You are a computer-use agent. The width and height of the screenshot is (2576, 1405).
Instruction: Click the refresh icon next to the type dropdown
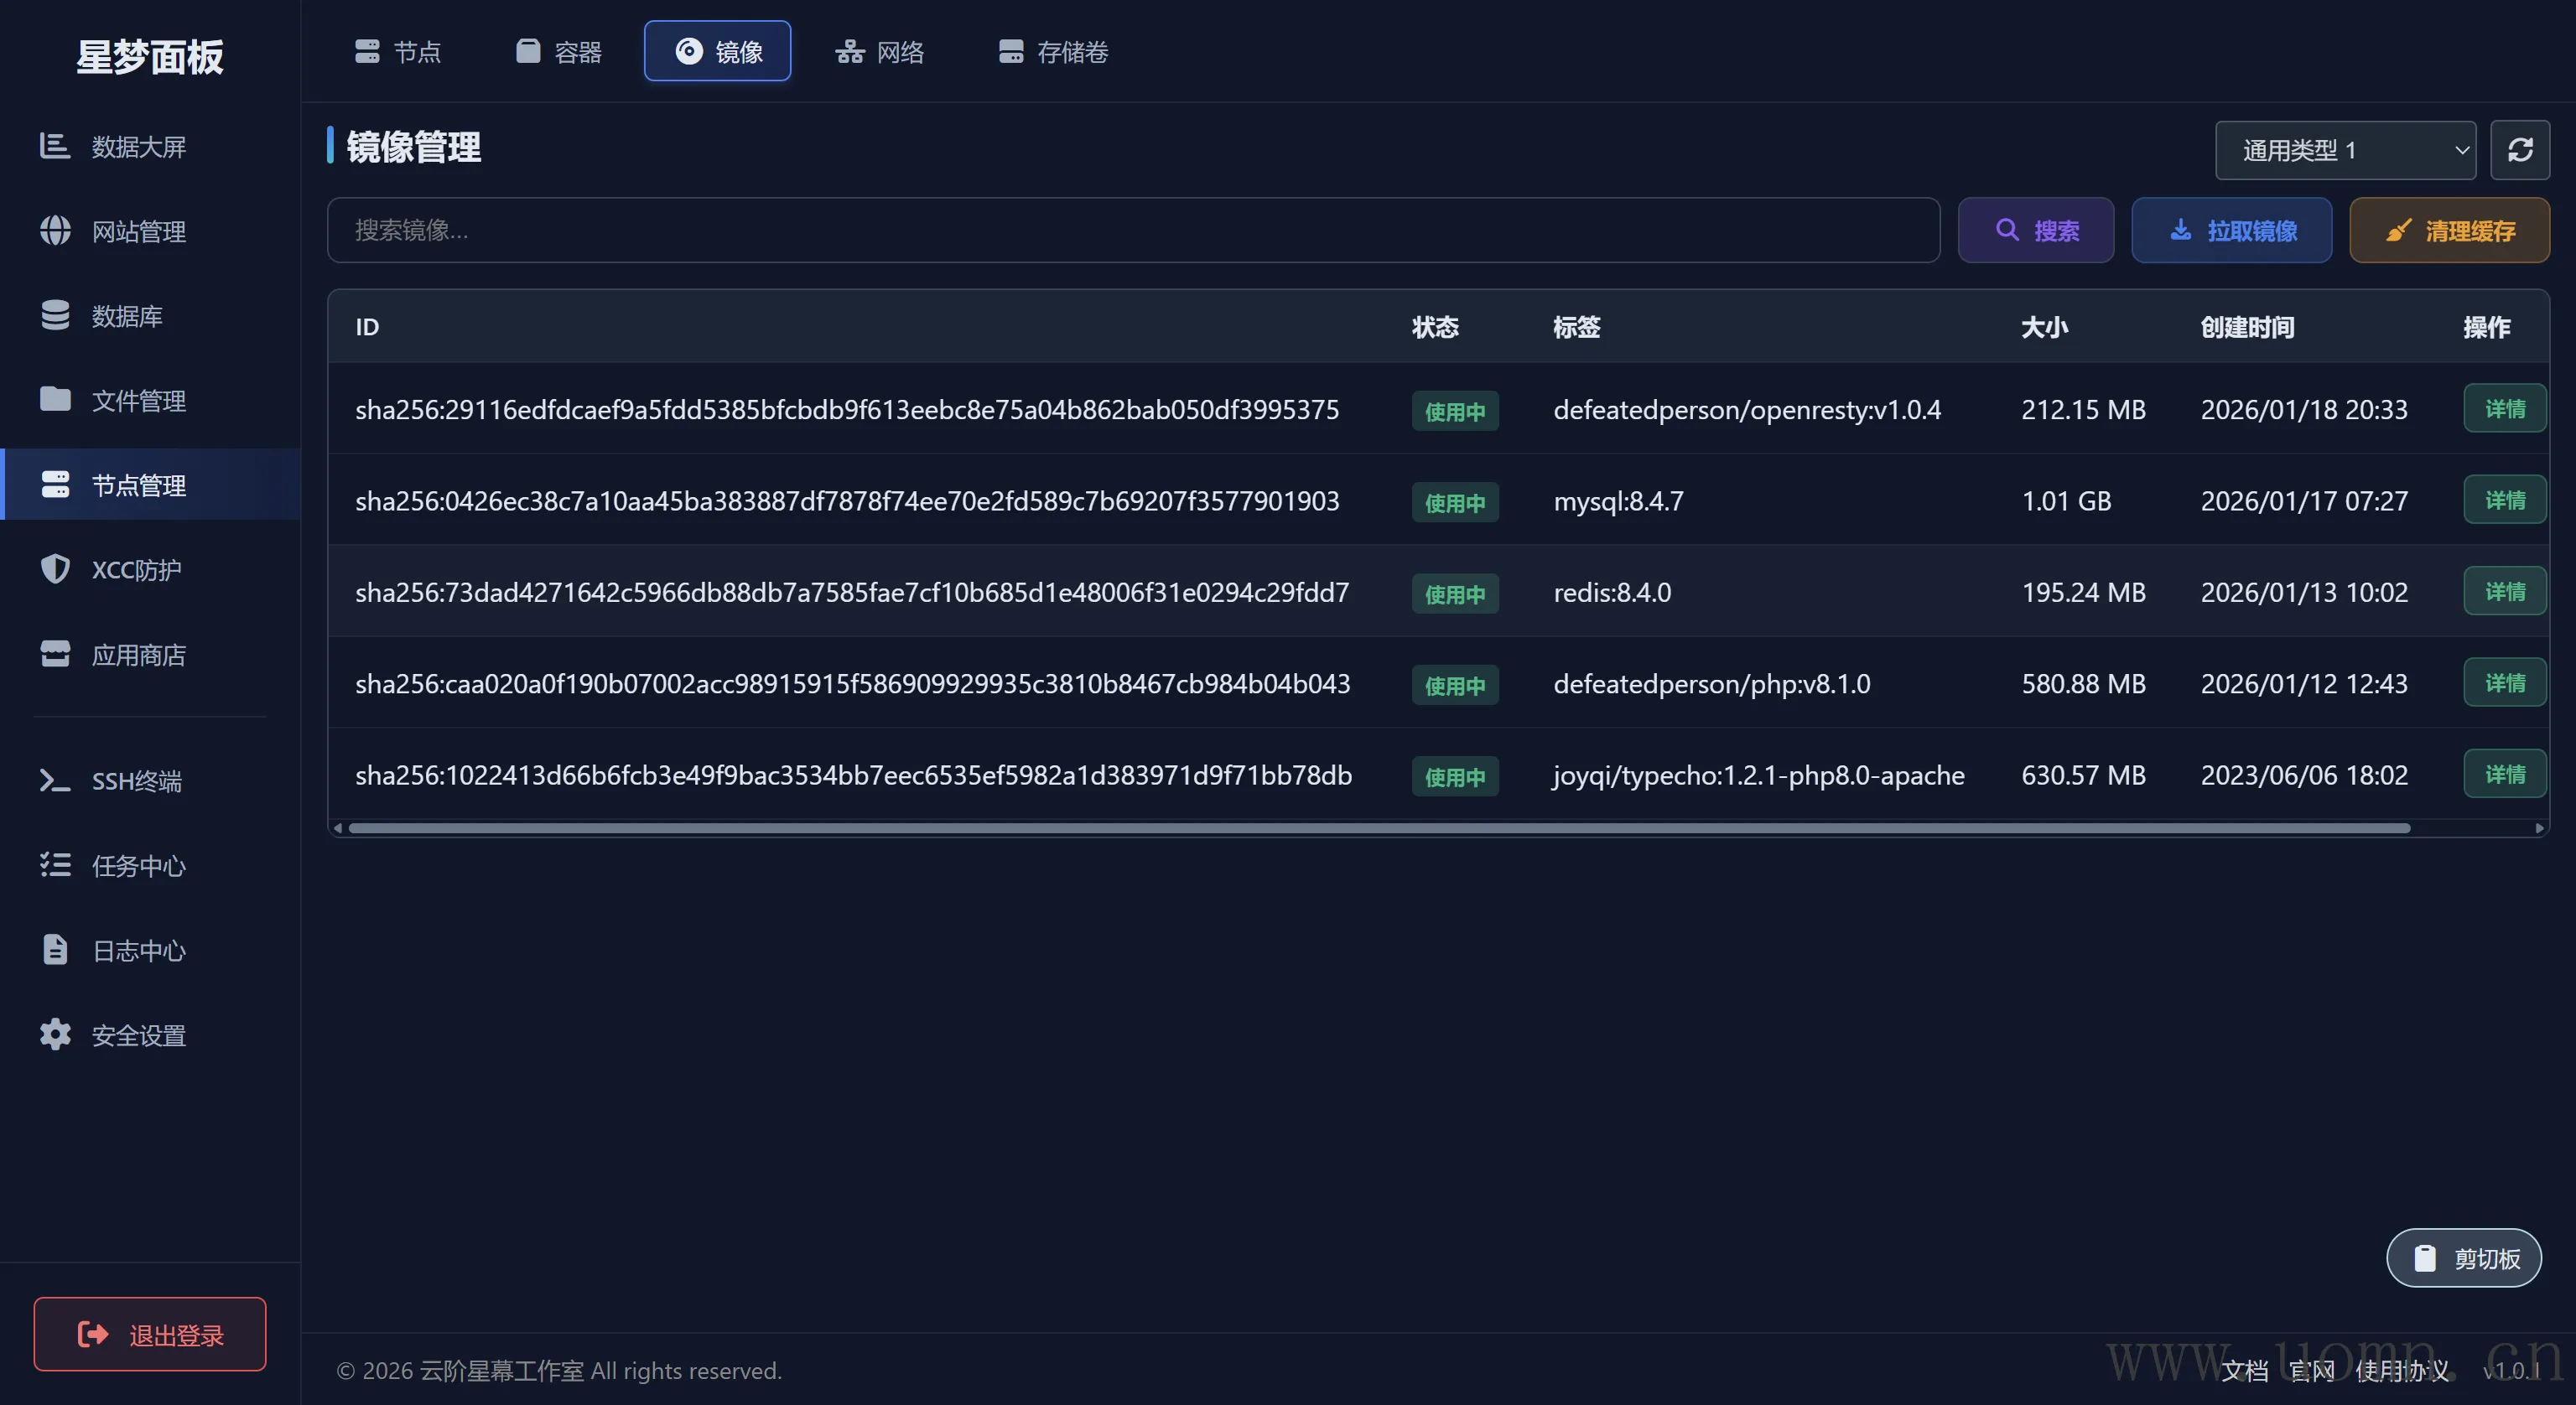click(x=2519, y=150)
